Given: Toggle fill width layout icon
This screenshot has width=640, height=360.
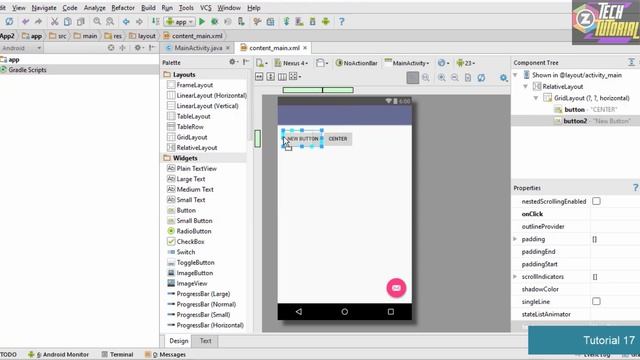Looking at the screenshot, I should coord(259,77).
